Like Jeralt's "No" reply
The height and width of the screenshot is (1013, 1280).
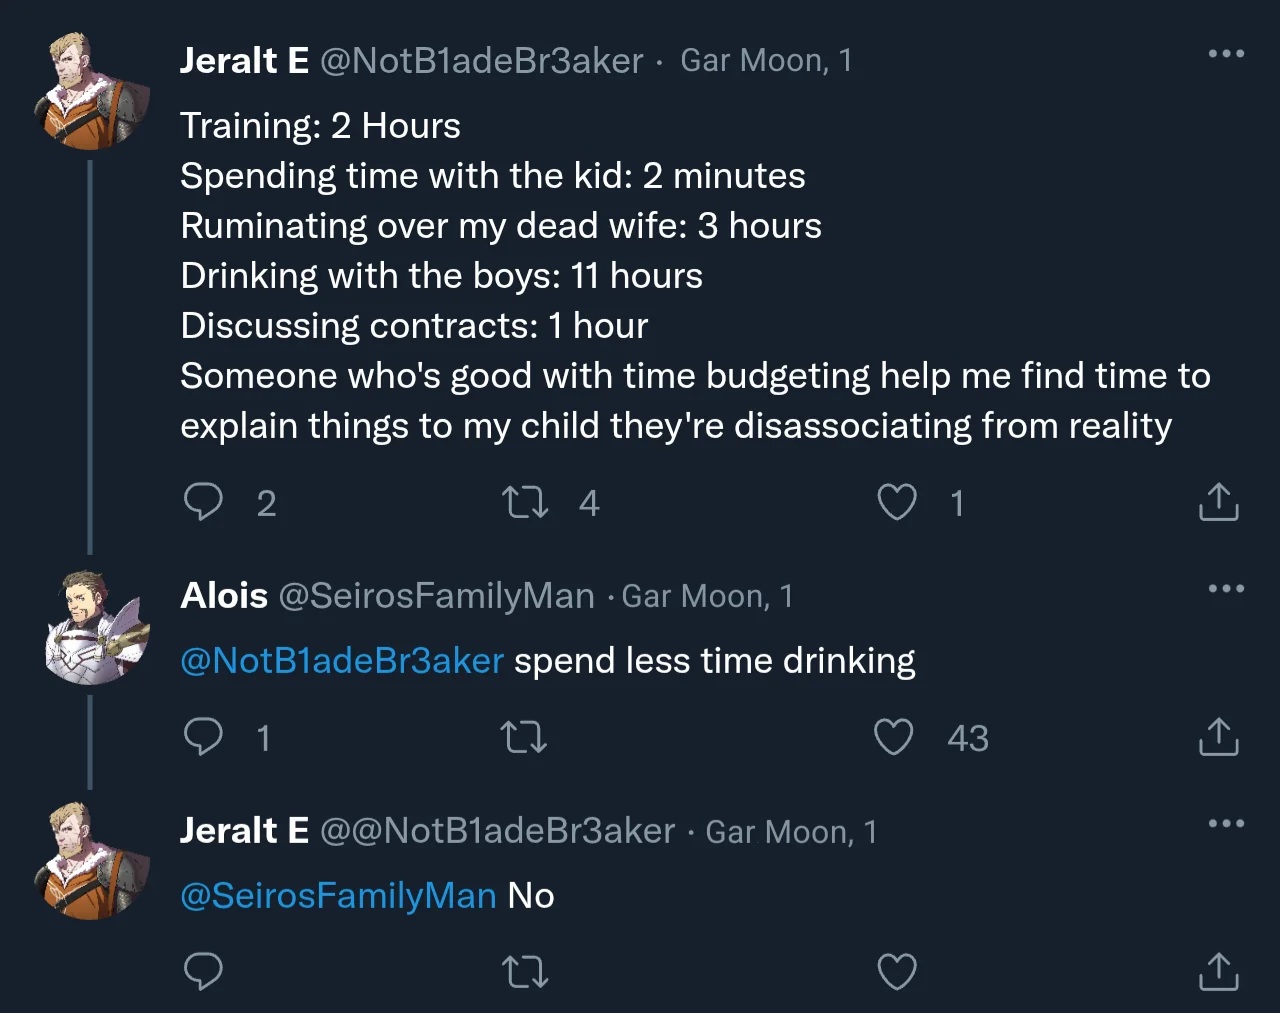896,971
